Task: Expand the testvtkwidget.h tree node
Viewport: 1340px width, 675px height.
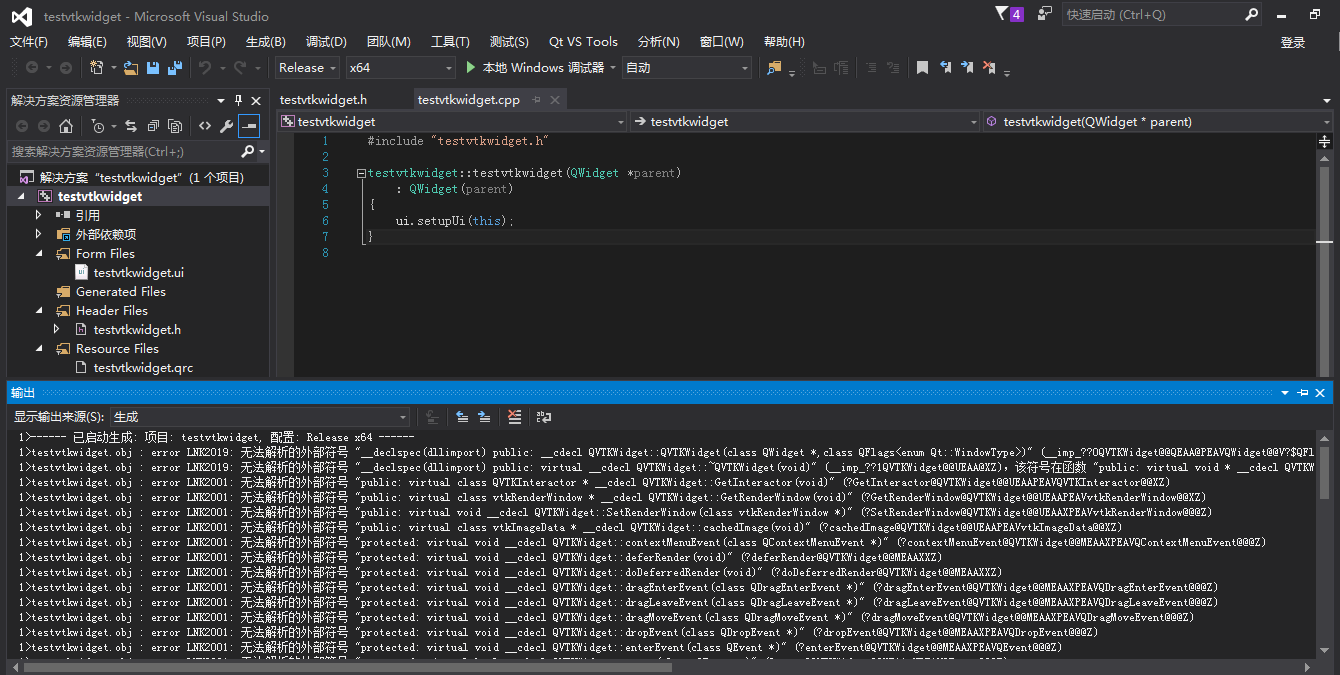Action: click(57, 329)
